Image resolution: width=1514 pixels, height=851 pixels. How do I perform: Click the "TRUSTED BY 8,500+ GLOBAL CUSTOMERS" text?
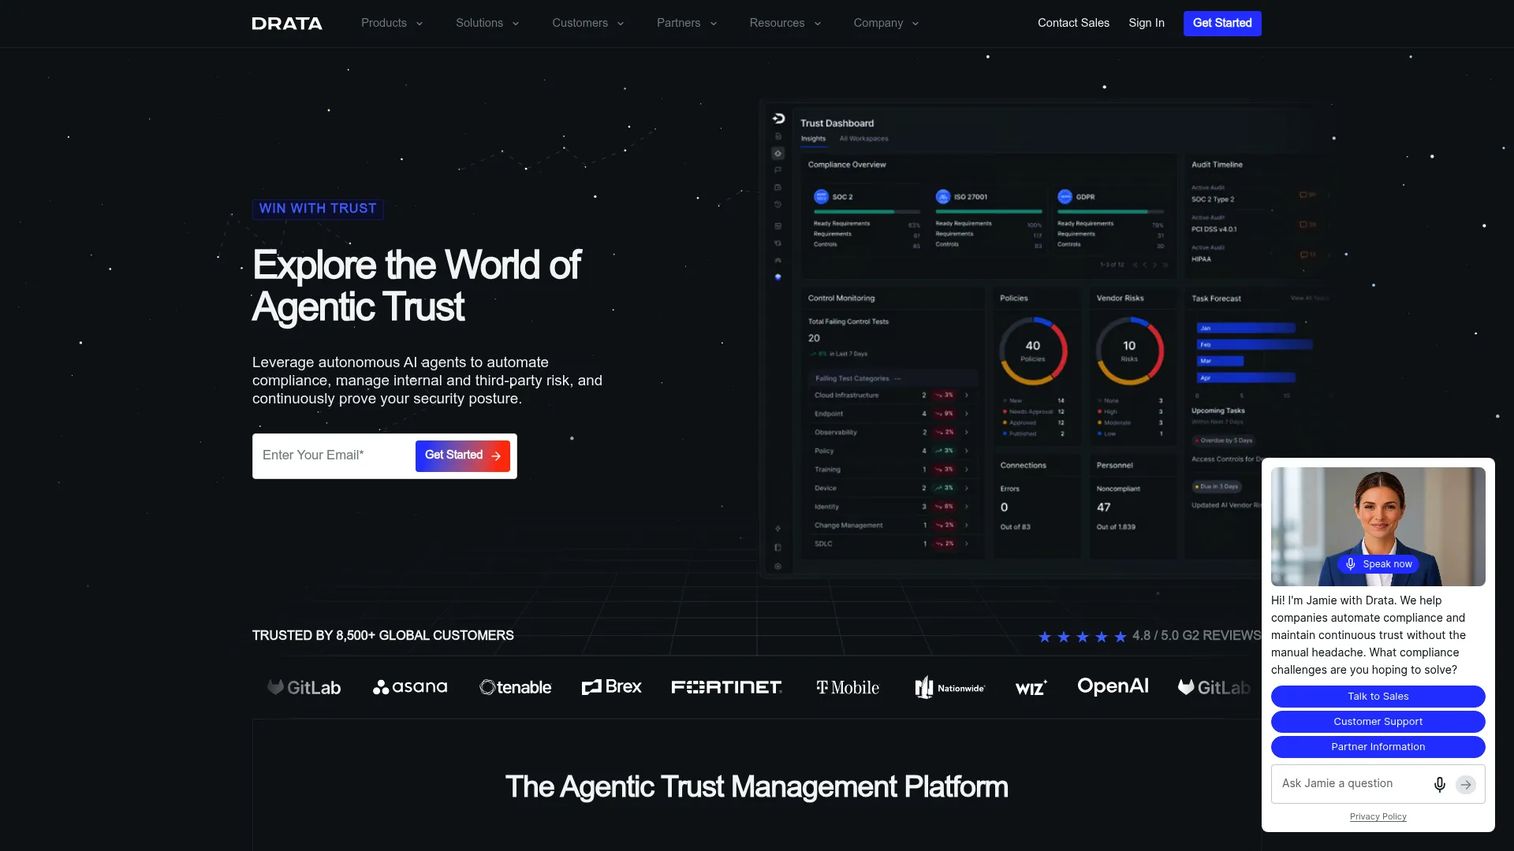pyautogui.click(x=383, y=635)
